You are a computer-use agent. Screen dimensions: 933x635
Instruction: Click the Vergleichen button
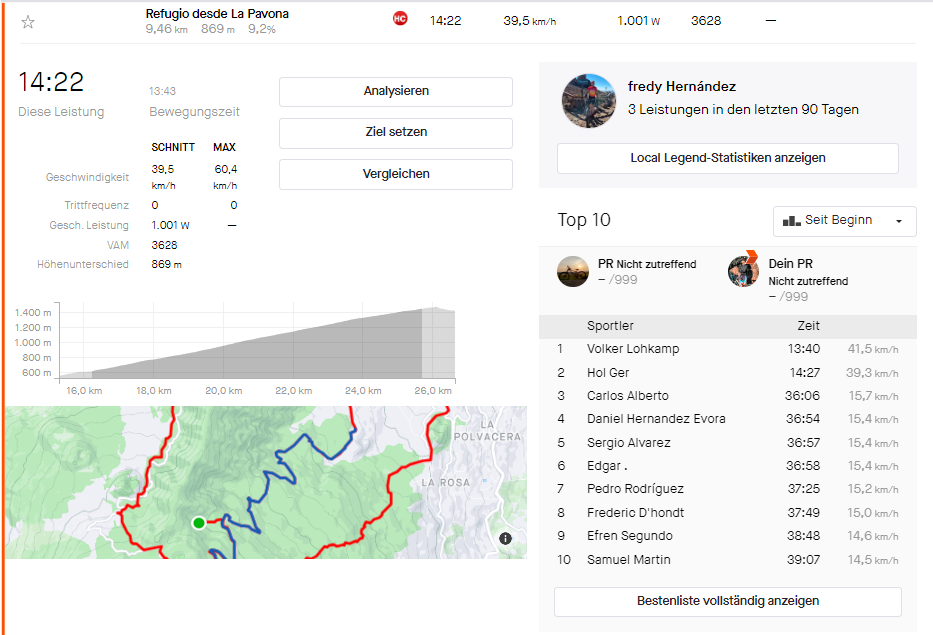(395, 174)
